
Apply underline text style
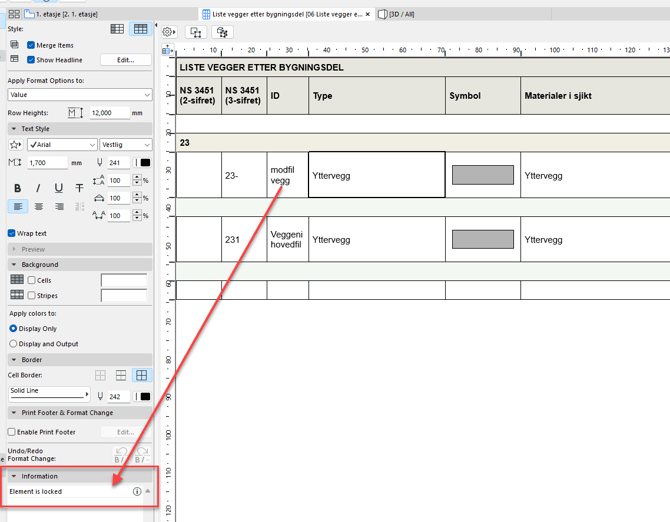click(59, 188)
